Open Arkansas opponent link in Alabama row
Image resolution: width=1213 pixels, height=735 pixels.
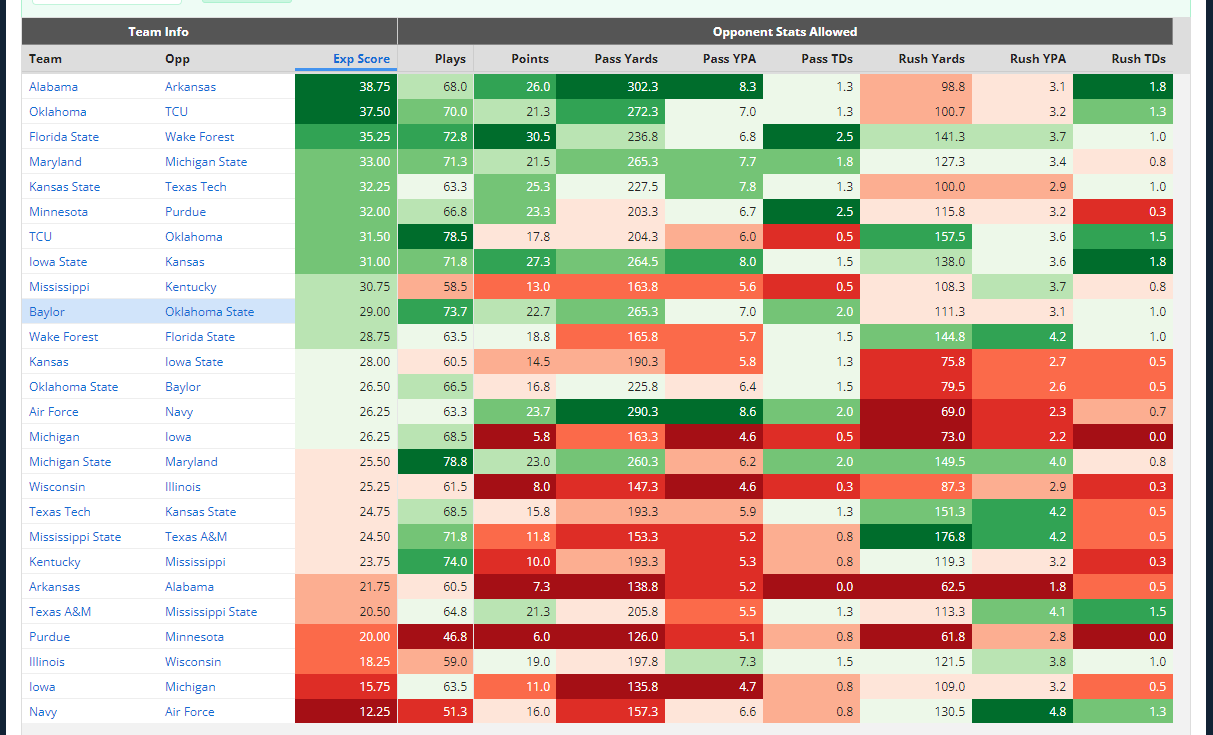point(190,87)
